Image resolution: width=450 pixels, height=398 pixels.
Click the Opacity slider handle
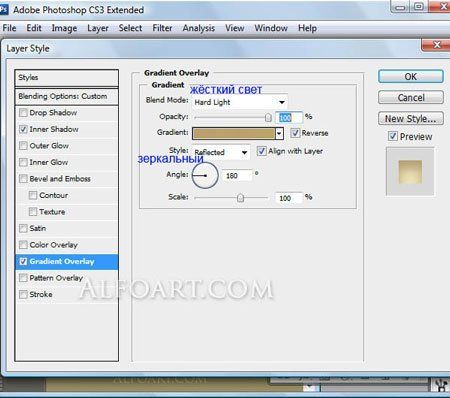pyautogui.click(x=268, y=117)
